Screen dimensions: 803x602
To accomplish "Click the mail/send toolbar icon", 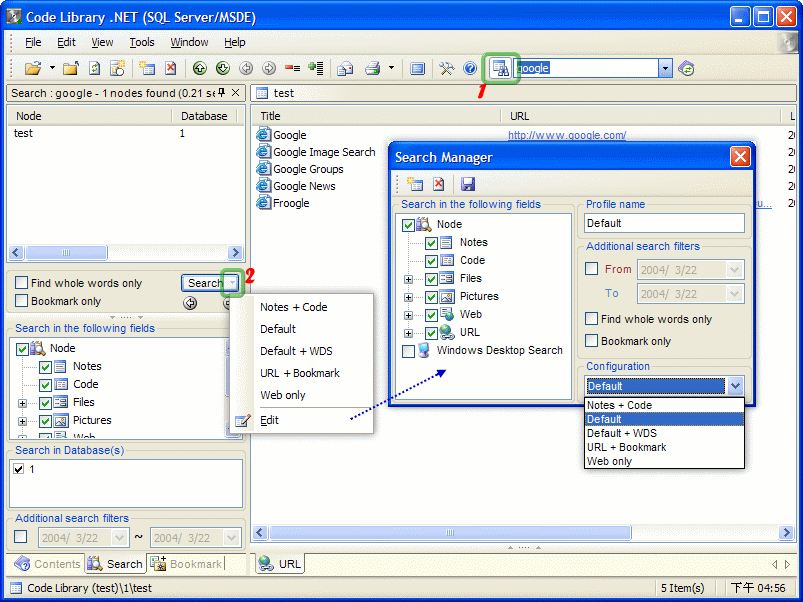I will [x=345, y=68].
